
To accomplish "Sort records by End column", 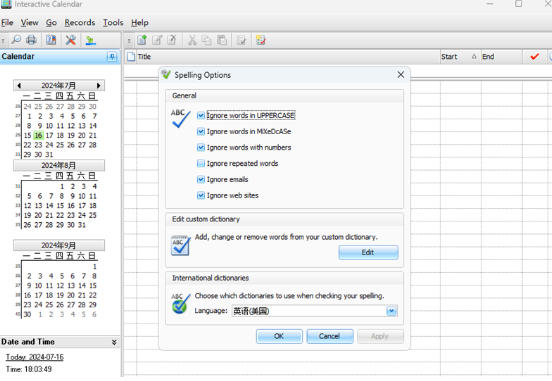I will click(501, 57).
